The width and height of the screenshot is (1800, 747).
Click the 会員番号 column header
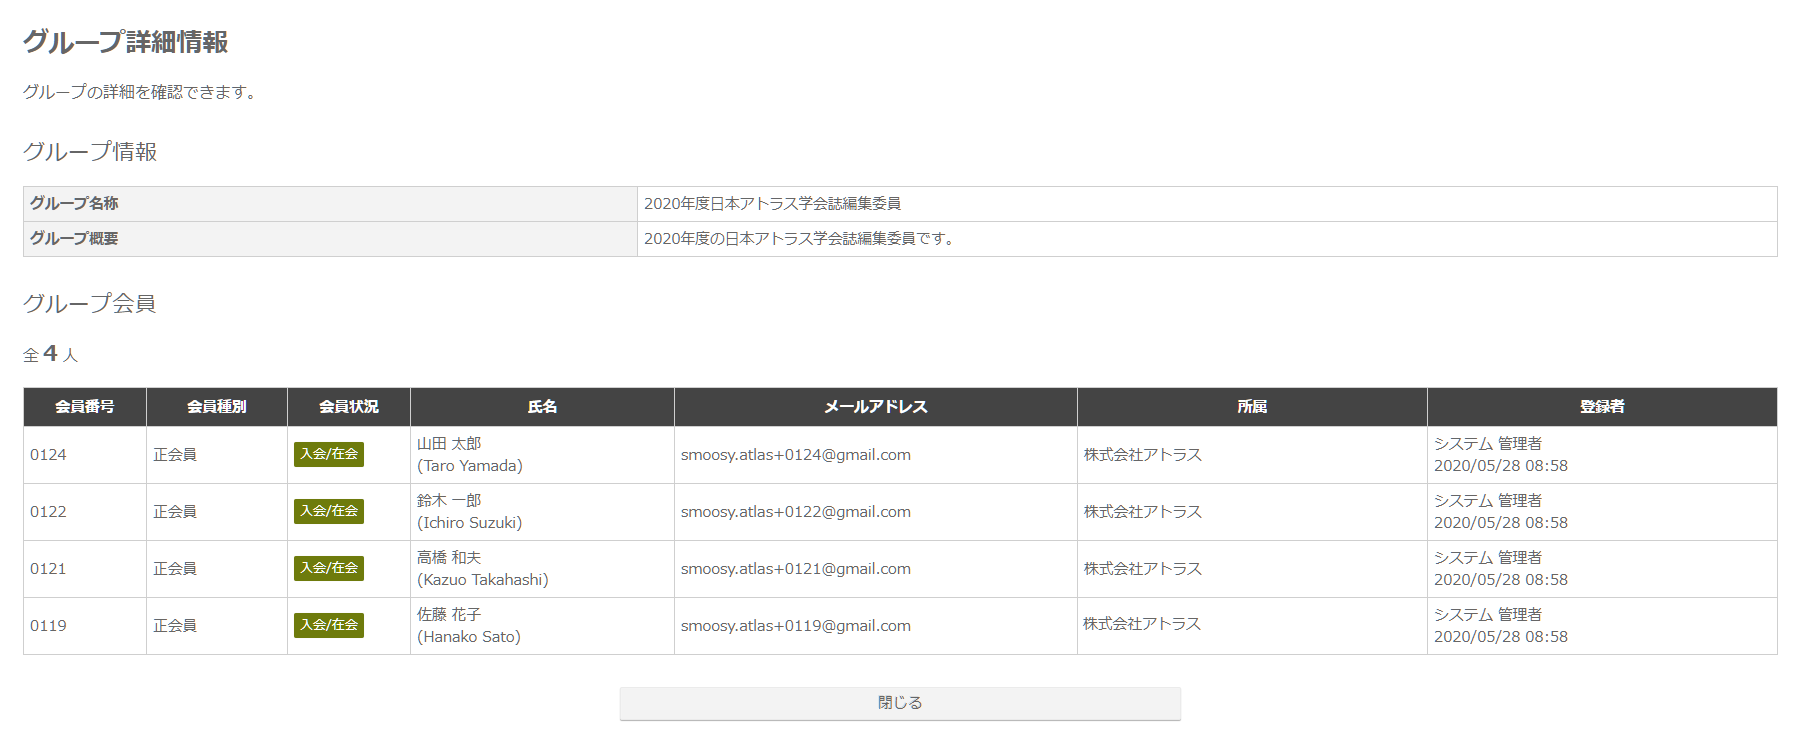tap(85, 407)
